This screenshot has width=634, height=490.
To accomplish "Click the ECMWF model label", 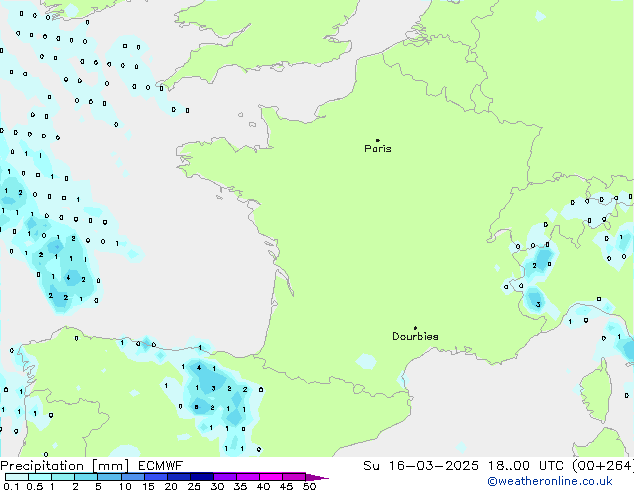I will point(160,466).
